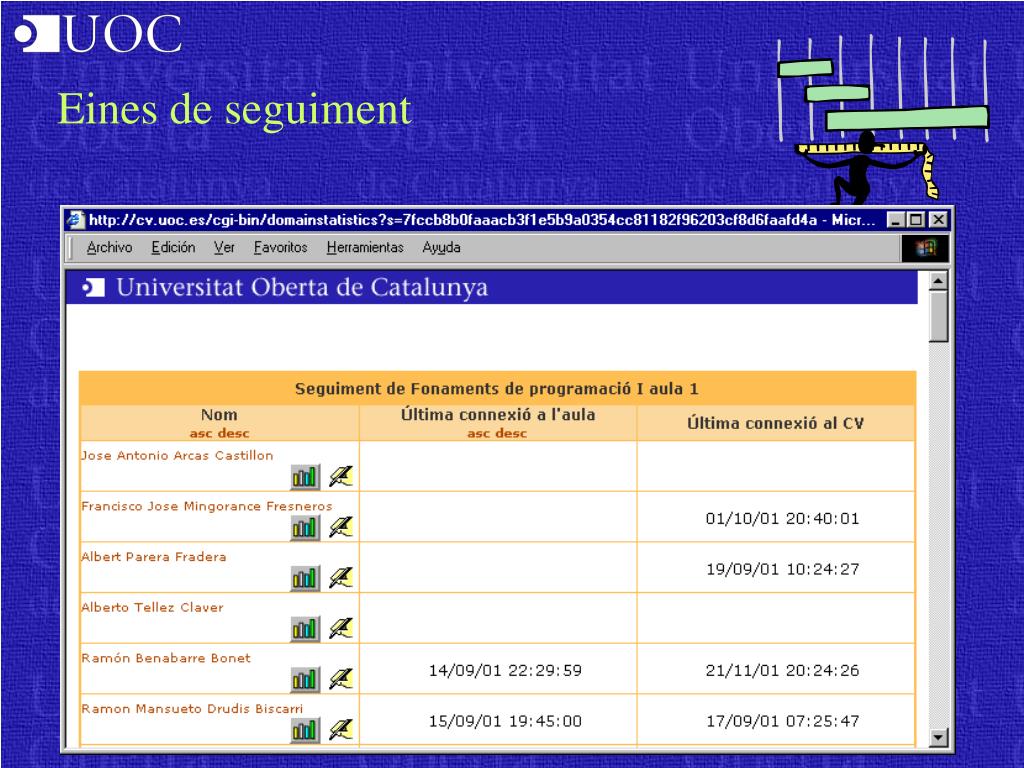Image resolution: width=1024 pixels, height=768 pixels.
Task: Click the write-message icon for Francisco Jose Mingorance Fresneros
Action: pos(340,527)
